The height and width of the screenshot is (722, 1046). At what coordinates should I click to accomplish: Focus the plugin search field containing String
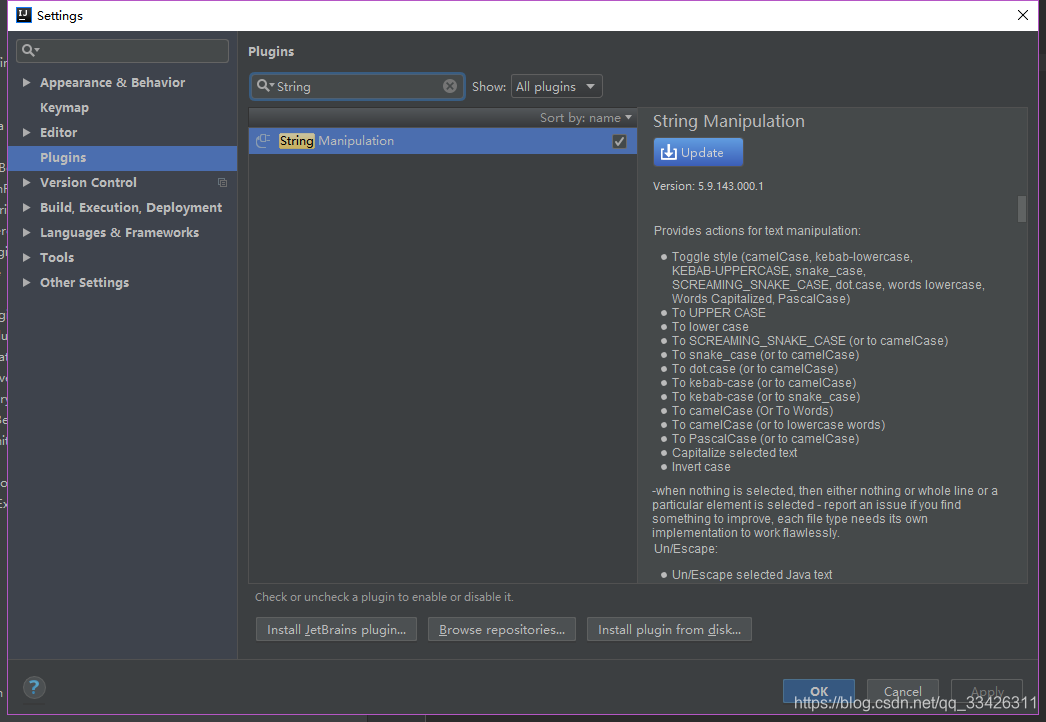point(357,86)
